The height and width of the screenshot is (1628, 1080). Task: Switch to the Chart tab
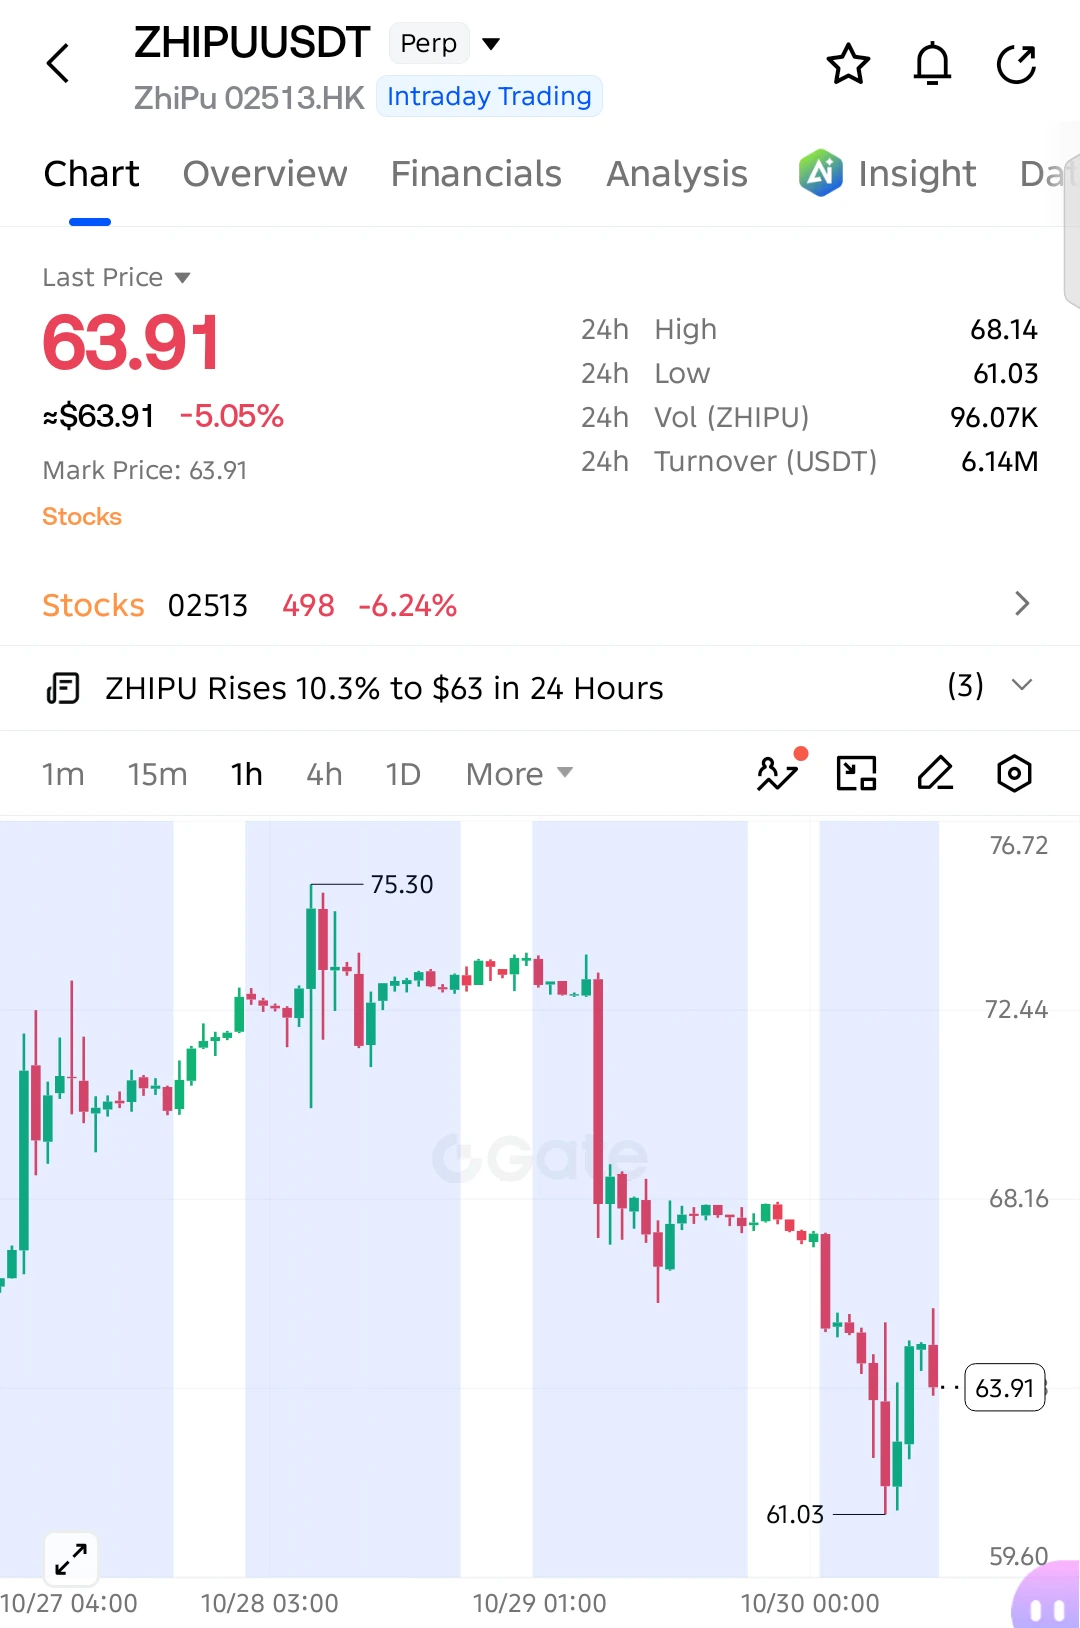pyautogui.click(x=91, y=174)
